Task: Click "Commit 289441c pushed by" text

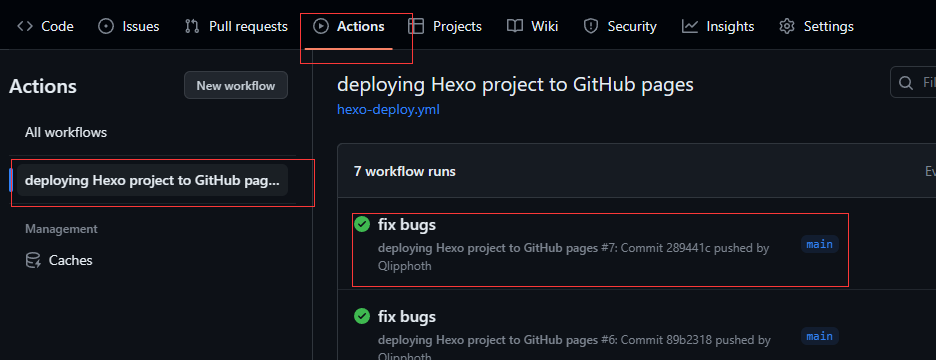Action: tap(695, 248)
